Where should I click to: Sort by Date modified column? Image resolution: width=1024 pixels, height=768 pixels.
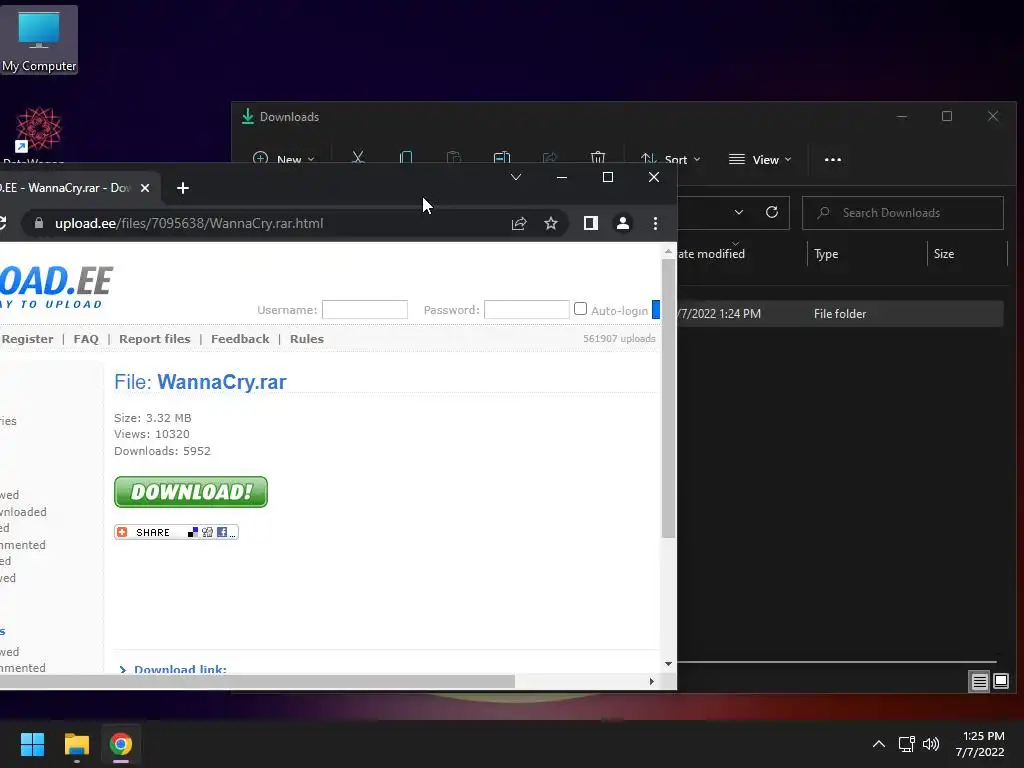(711, 253)
